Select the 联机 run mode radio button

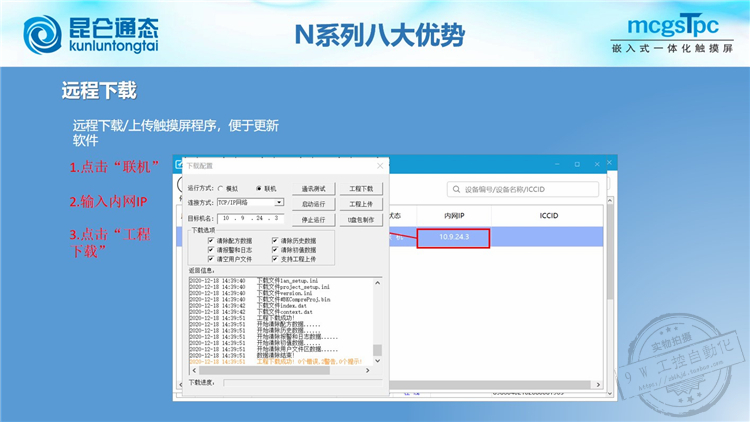tap(258, 188)
